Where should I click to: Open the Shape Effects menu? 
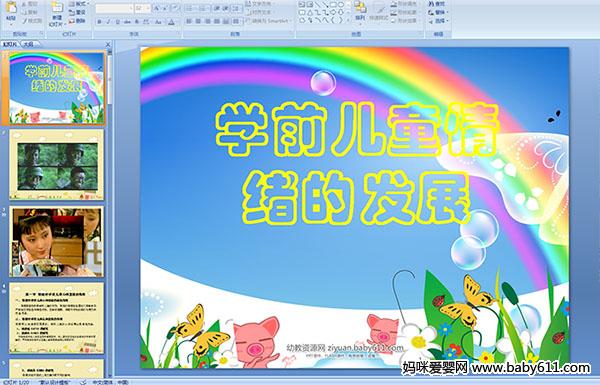click(405, 21)
